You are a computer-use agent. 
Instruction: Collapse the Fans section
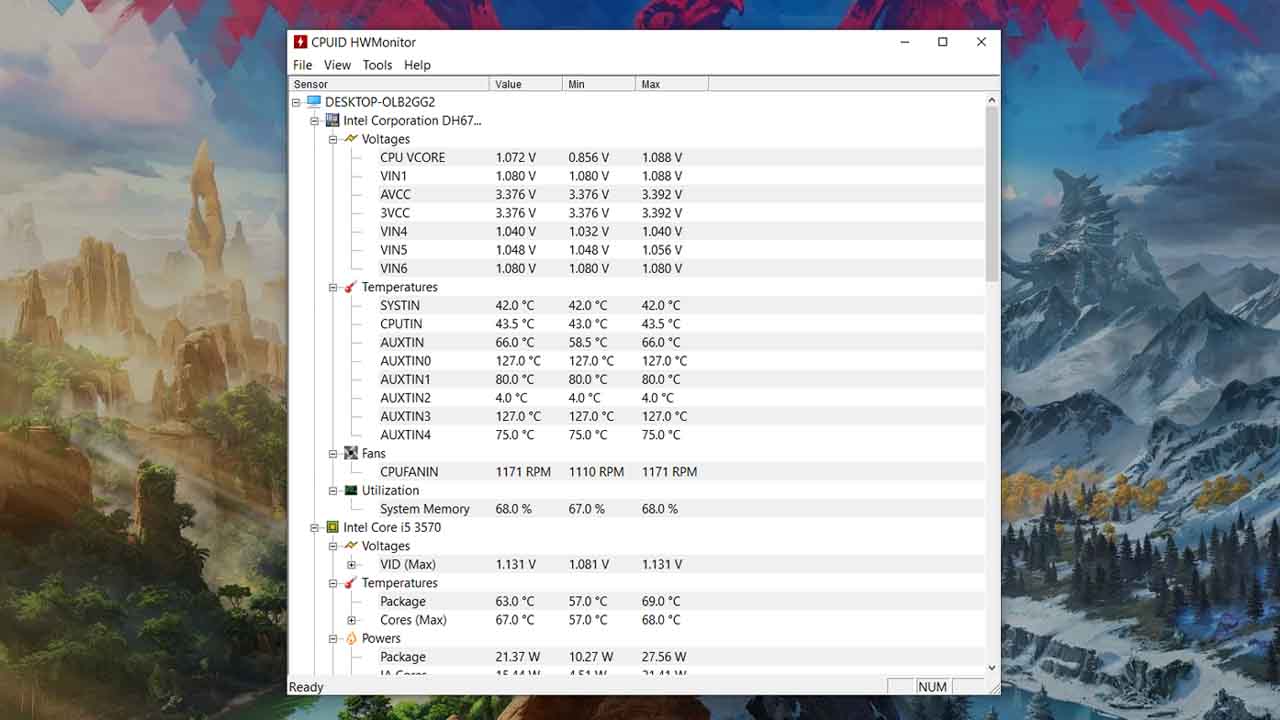pyautogui.click(x=333, y=453)
